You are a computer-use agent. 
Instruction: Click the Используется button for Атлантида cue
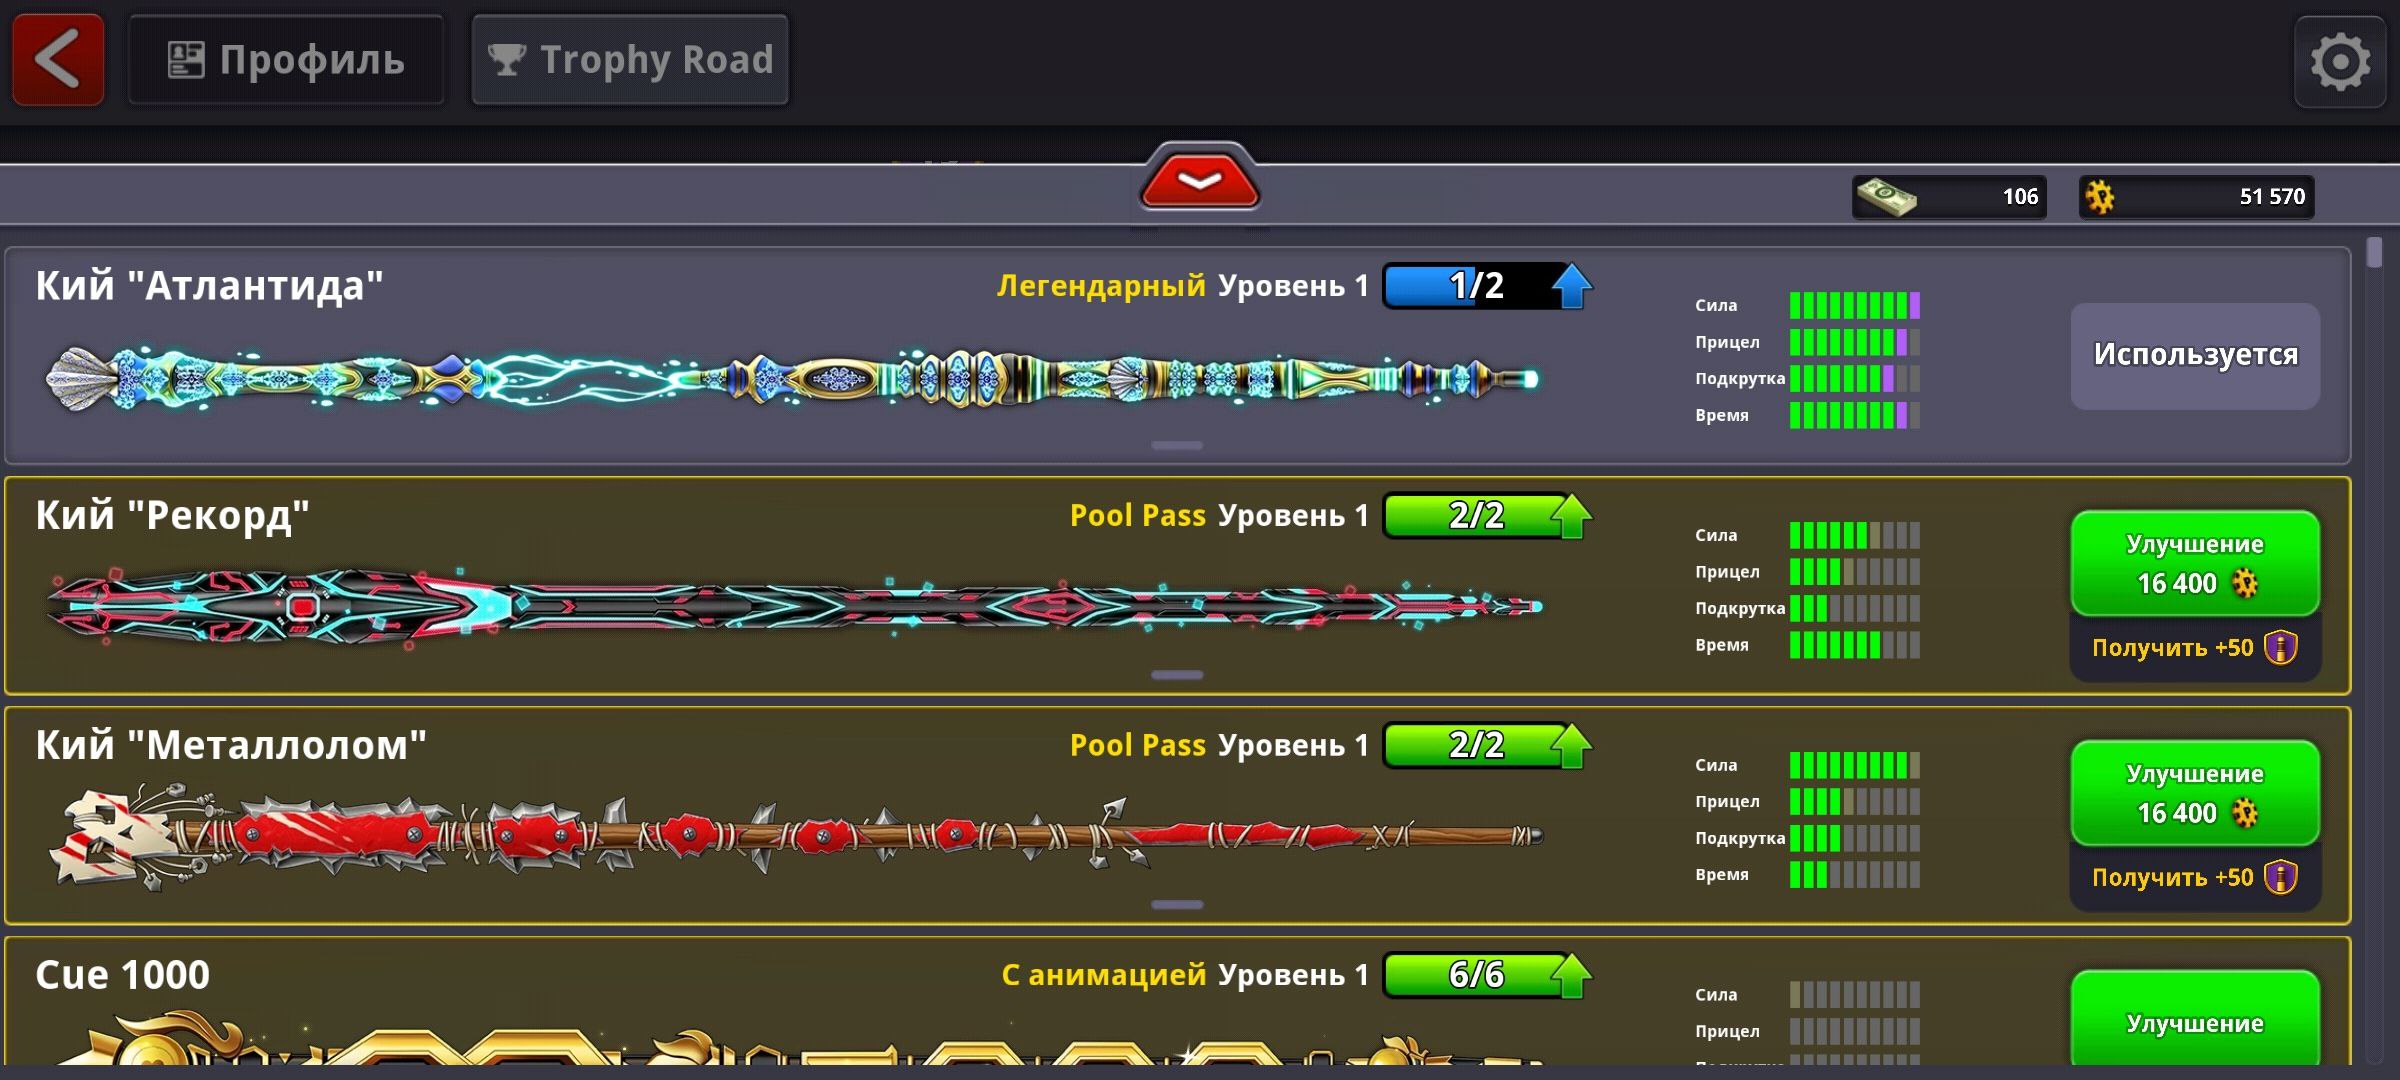(2195, 355)
